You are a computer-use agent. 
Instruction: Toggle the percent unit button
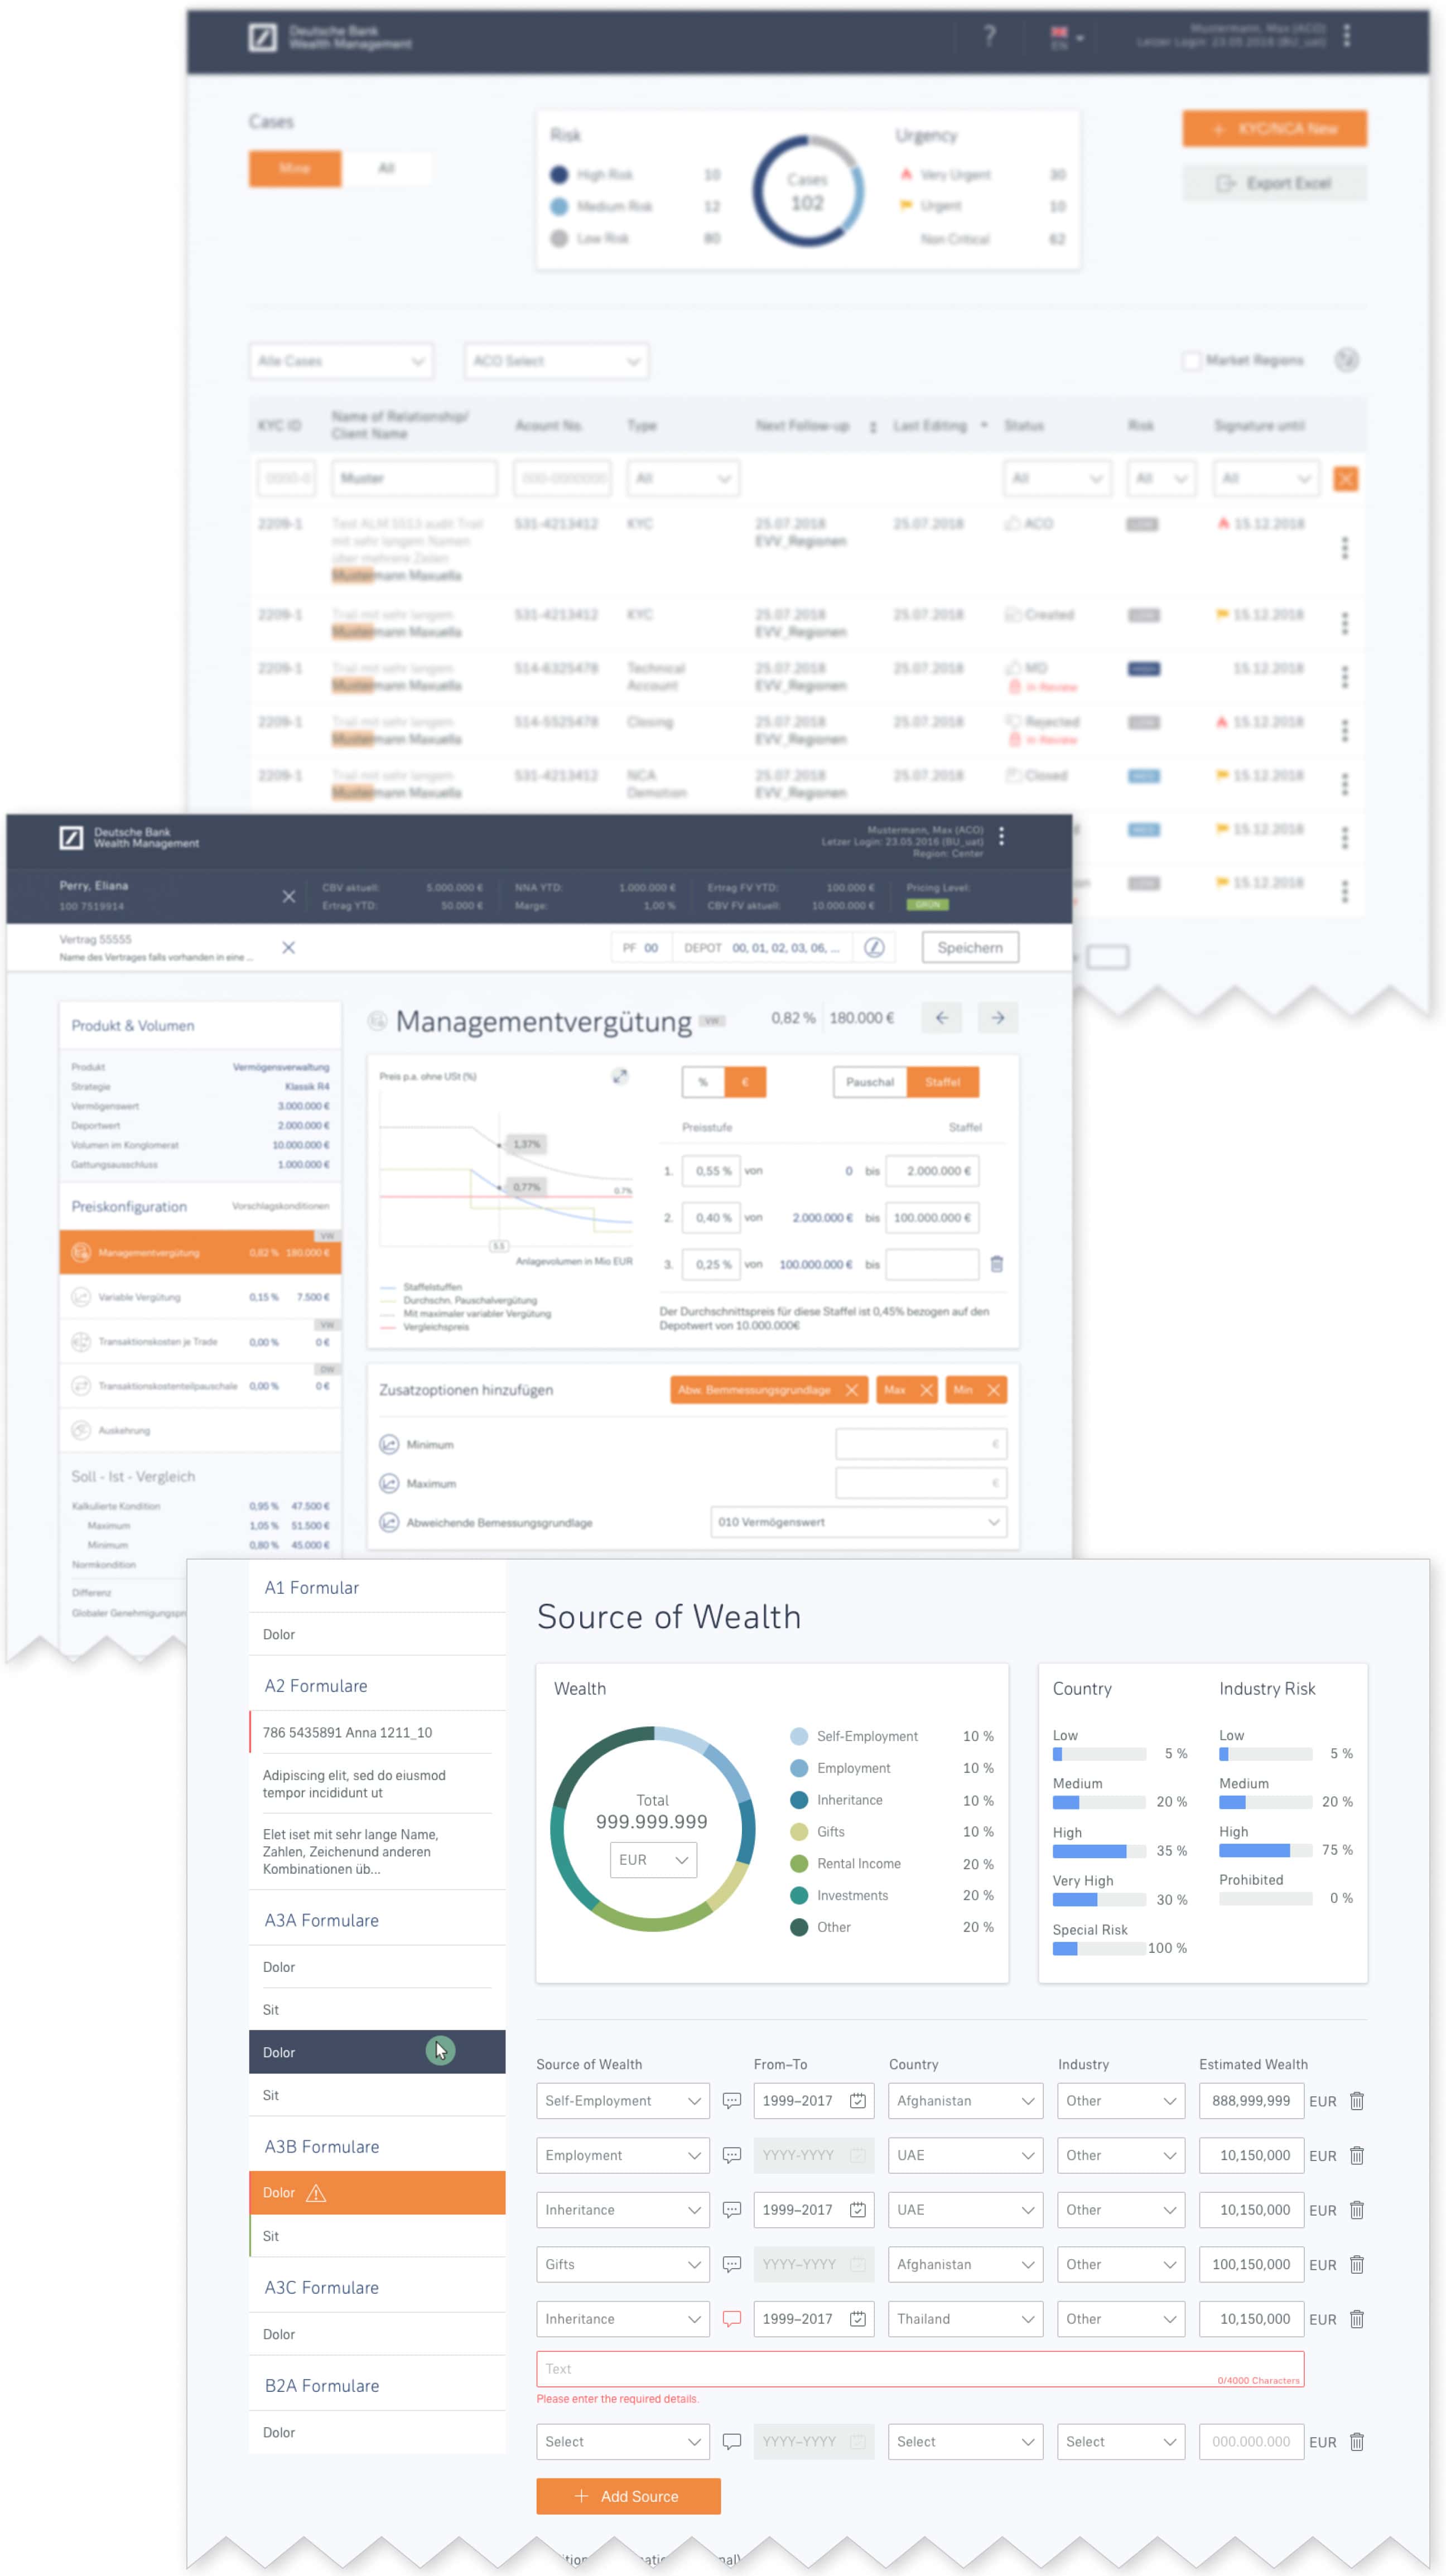(x=702, y=1082)
